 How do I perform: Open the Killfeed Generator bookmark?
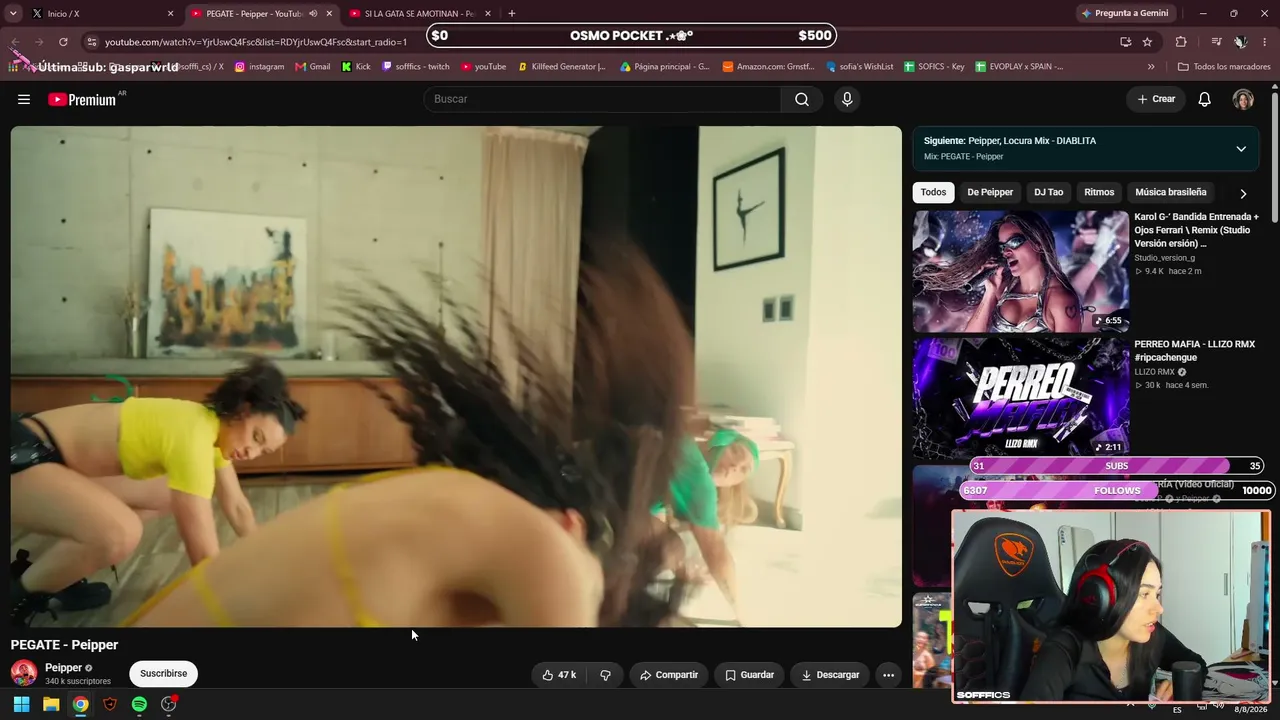coord(562,67)
